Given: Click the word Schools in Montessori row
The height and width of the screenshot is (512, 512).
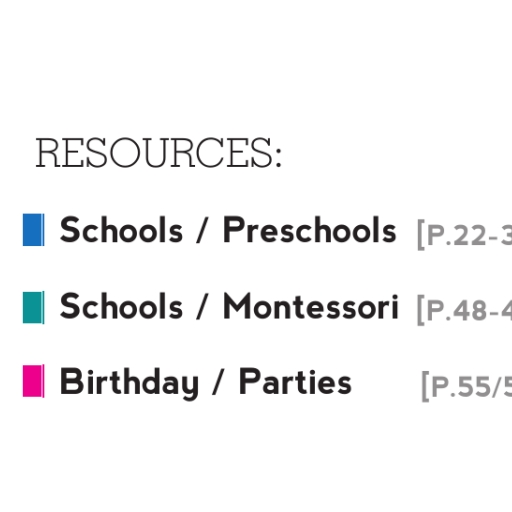Looking at the screenshot, I should point(121,306).
